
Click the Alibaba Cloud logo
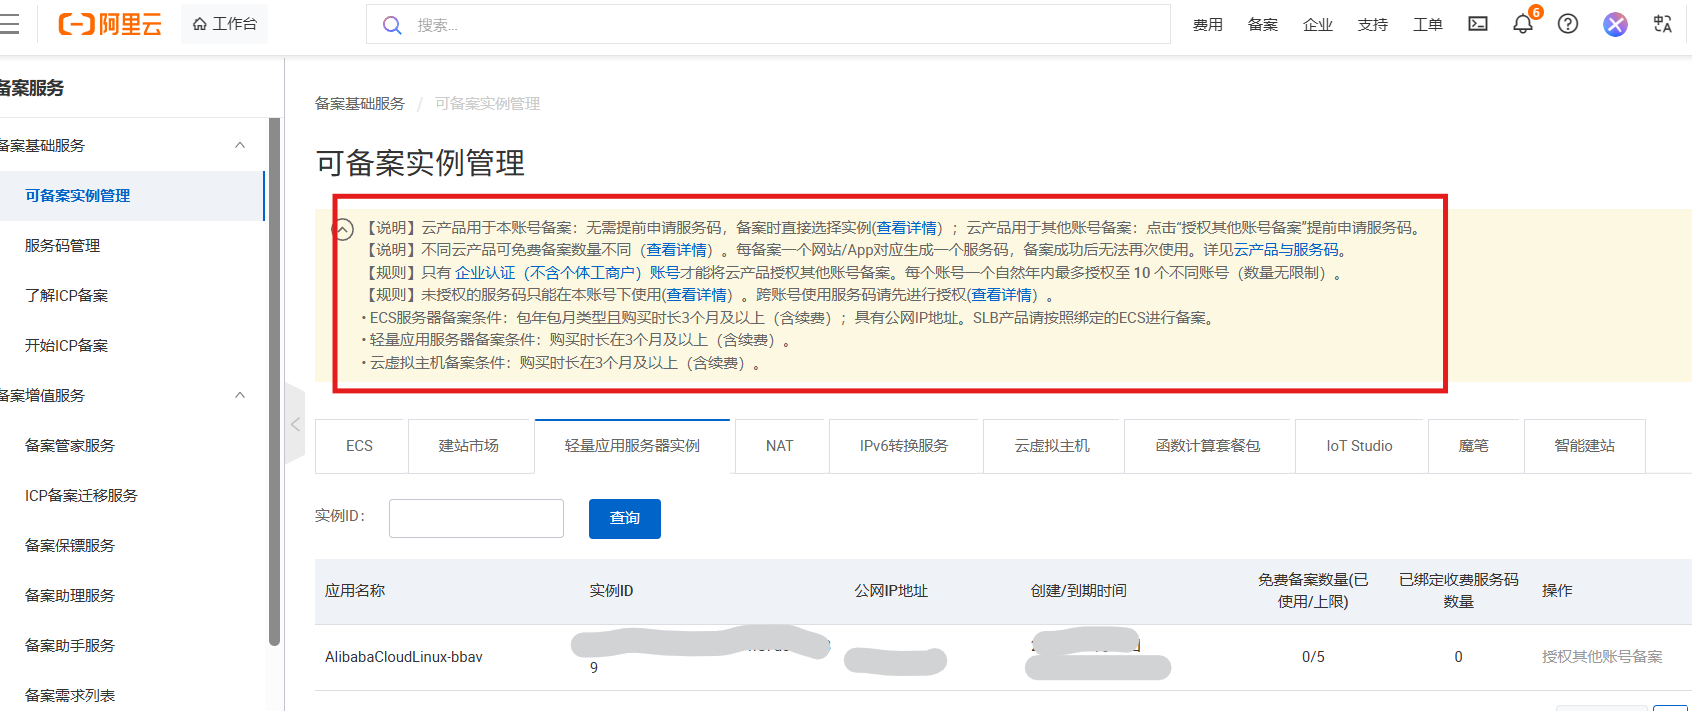point(110,24)
